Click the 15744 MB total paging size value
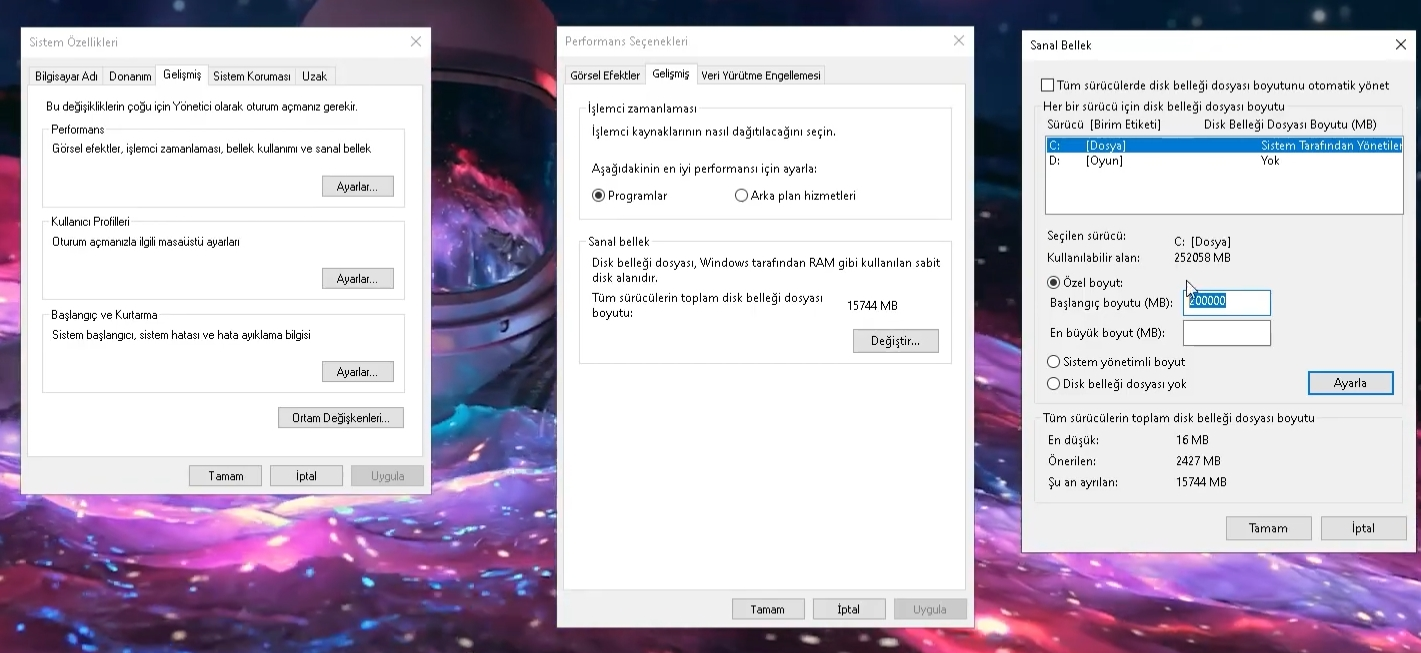Viewport: 1421px width, 653px height. coord(872,306)
